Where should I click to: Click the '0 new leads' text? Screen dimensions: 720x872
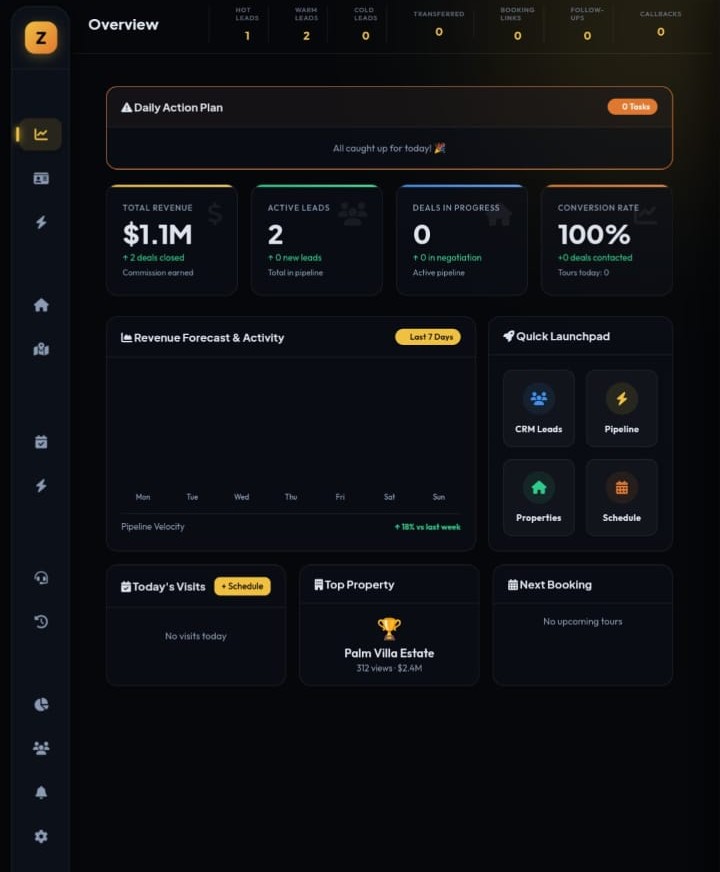[295, 257]
